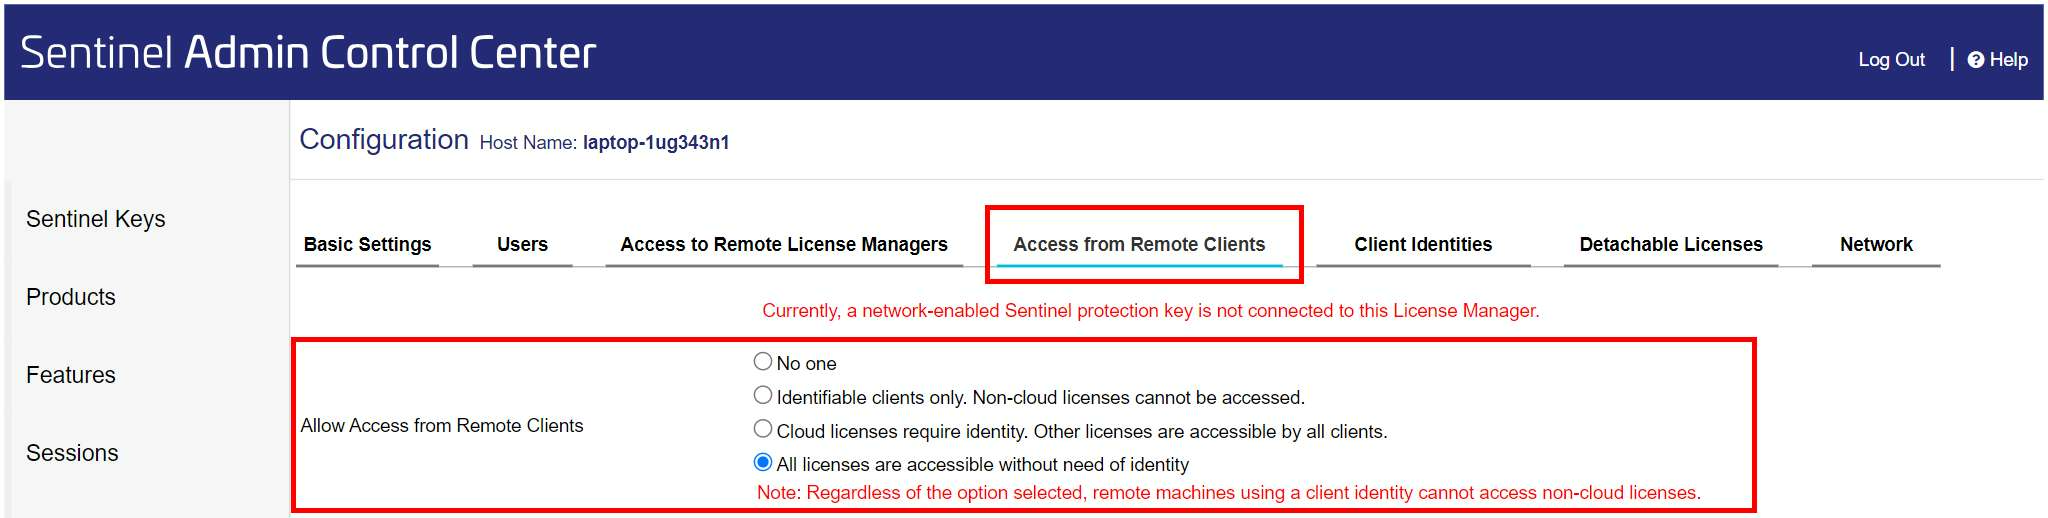Viewport: 2048px width, 518px height.
Task: Navigate to Features in sidebar
Action: 71,375
